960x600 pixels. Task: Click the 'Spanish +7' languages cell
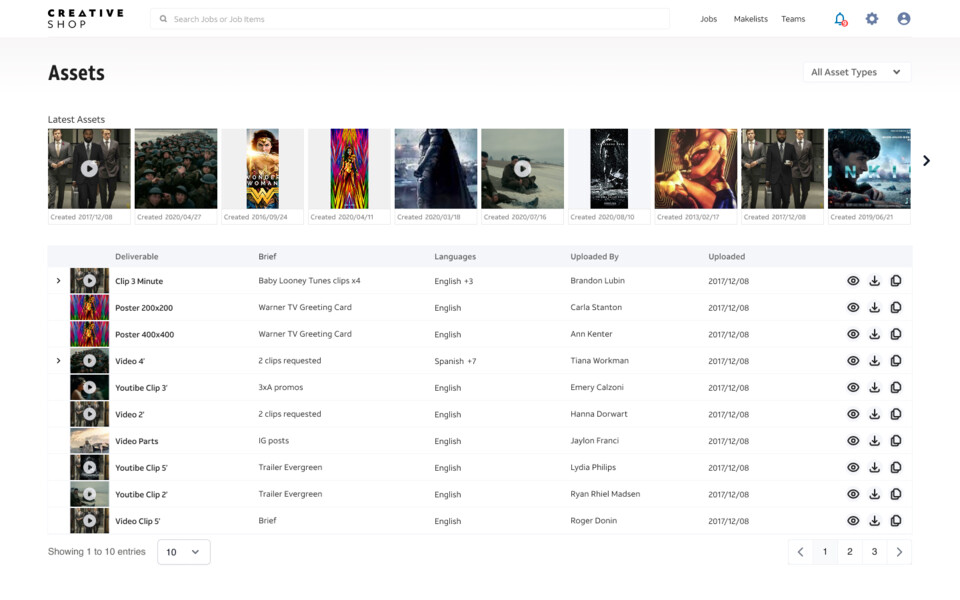coord(455,361)
